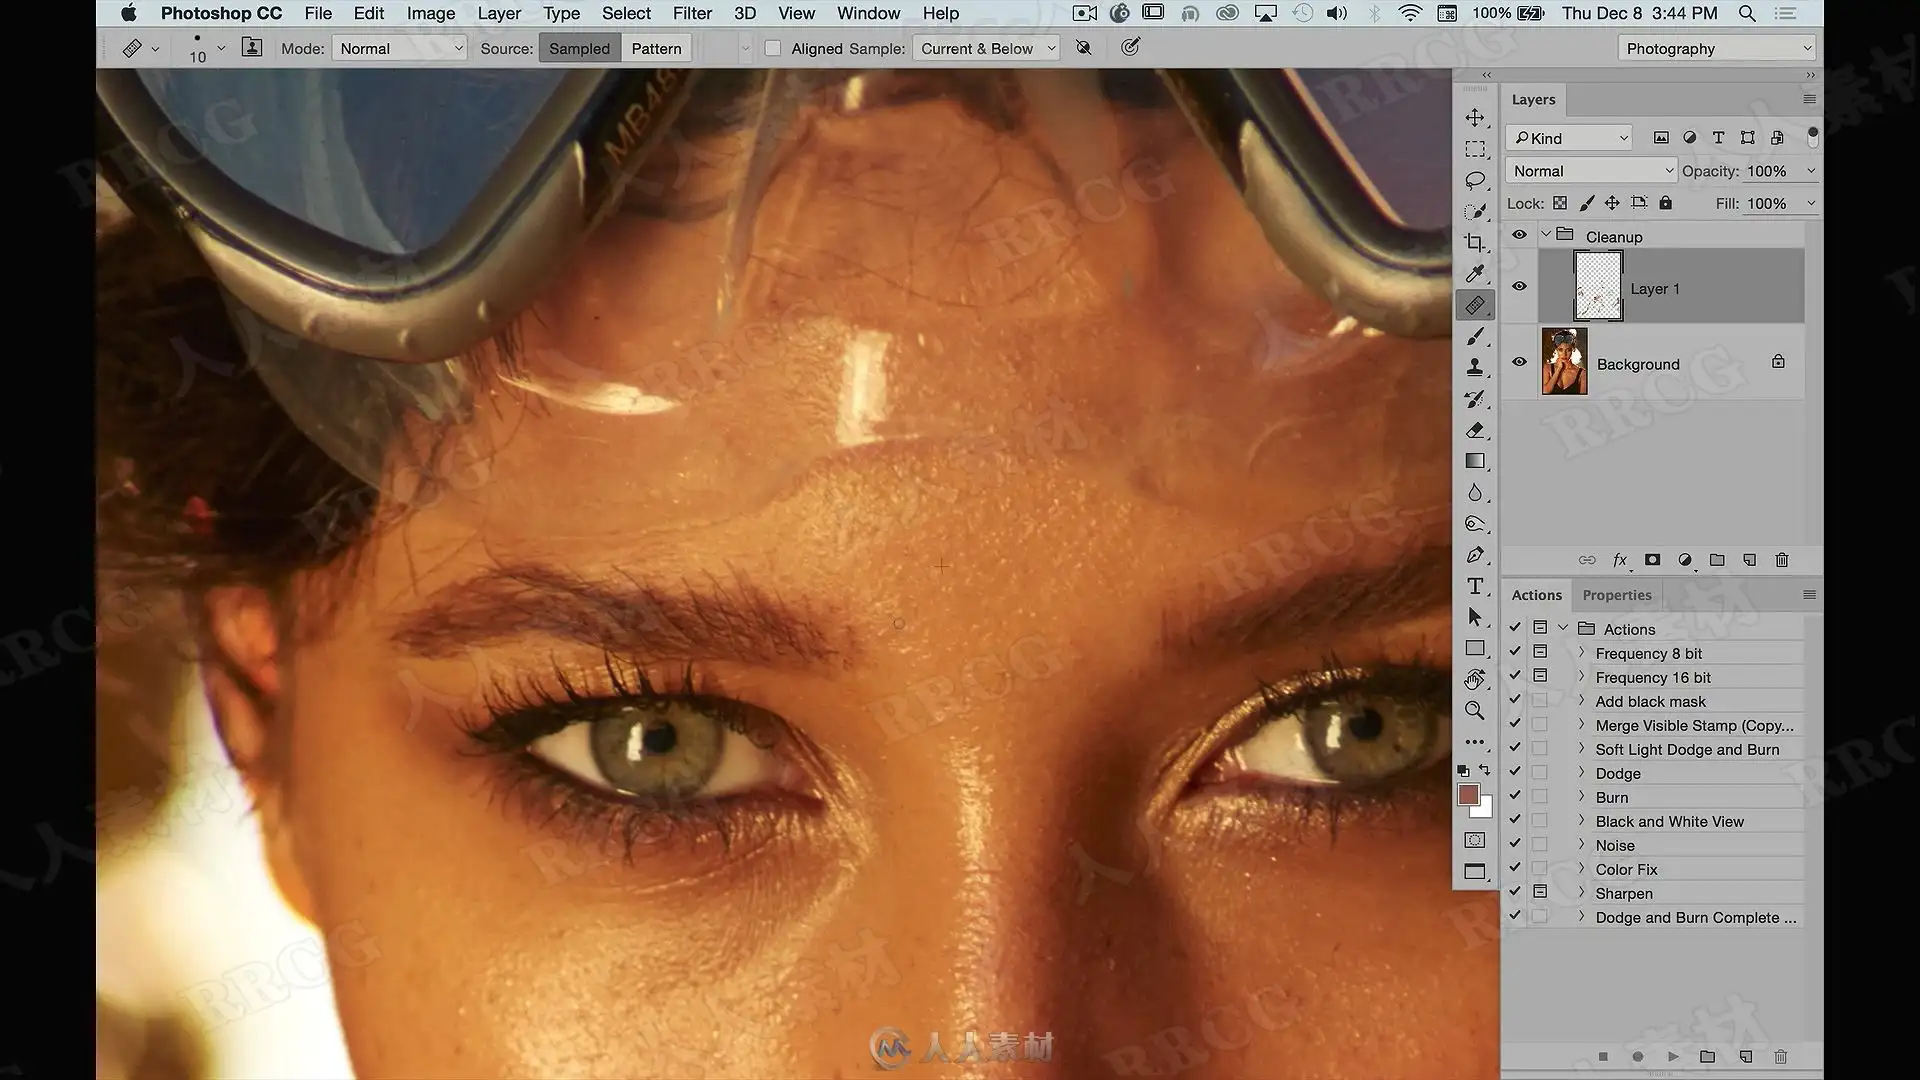Select the Horizontal Type tool
Image resolution: width=1920 pixels, height=1080 pixels.
click(x=1475, y=586)
